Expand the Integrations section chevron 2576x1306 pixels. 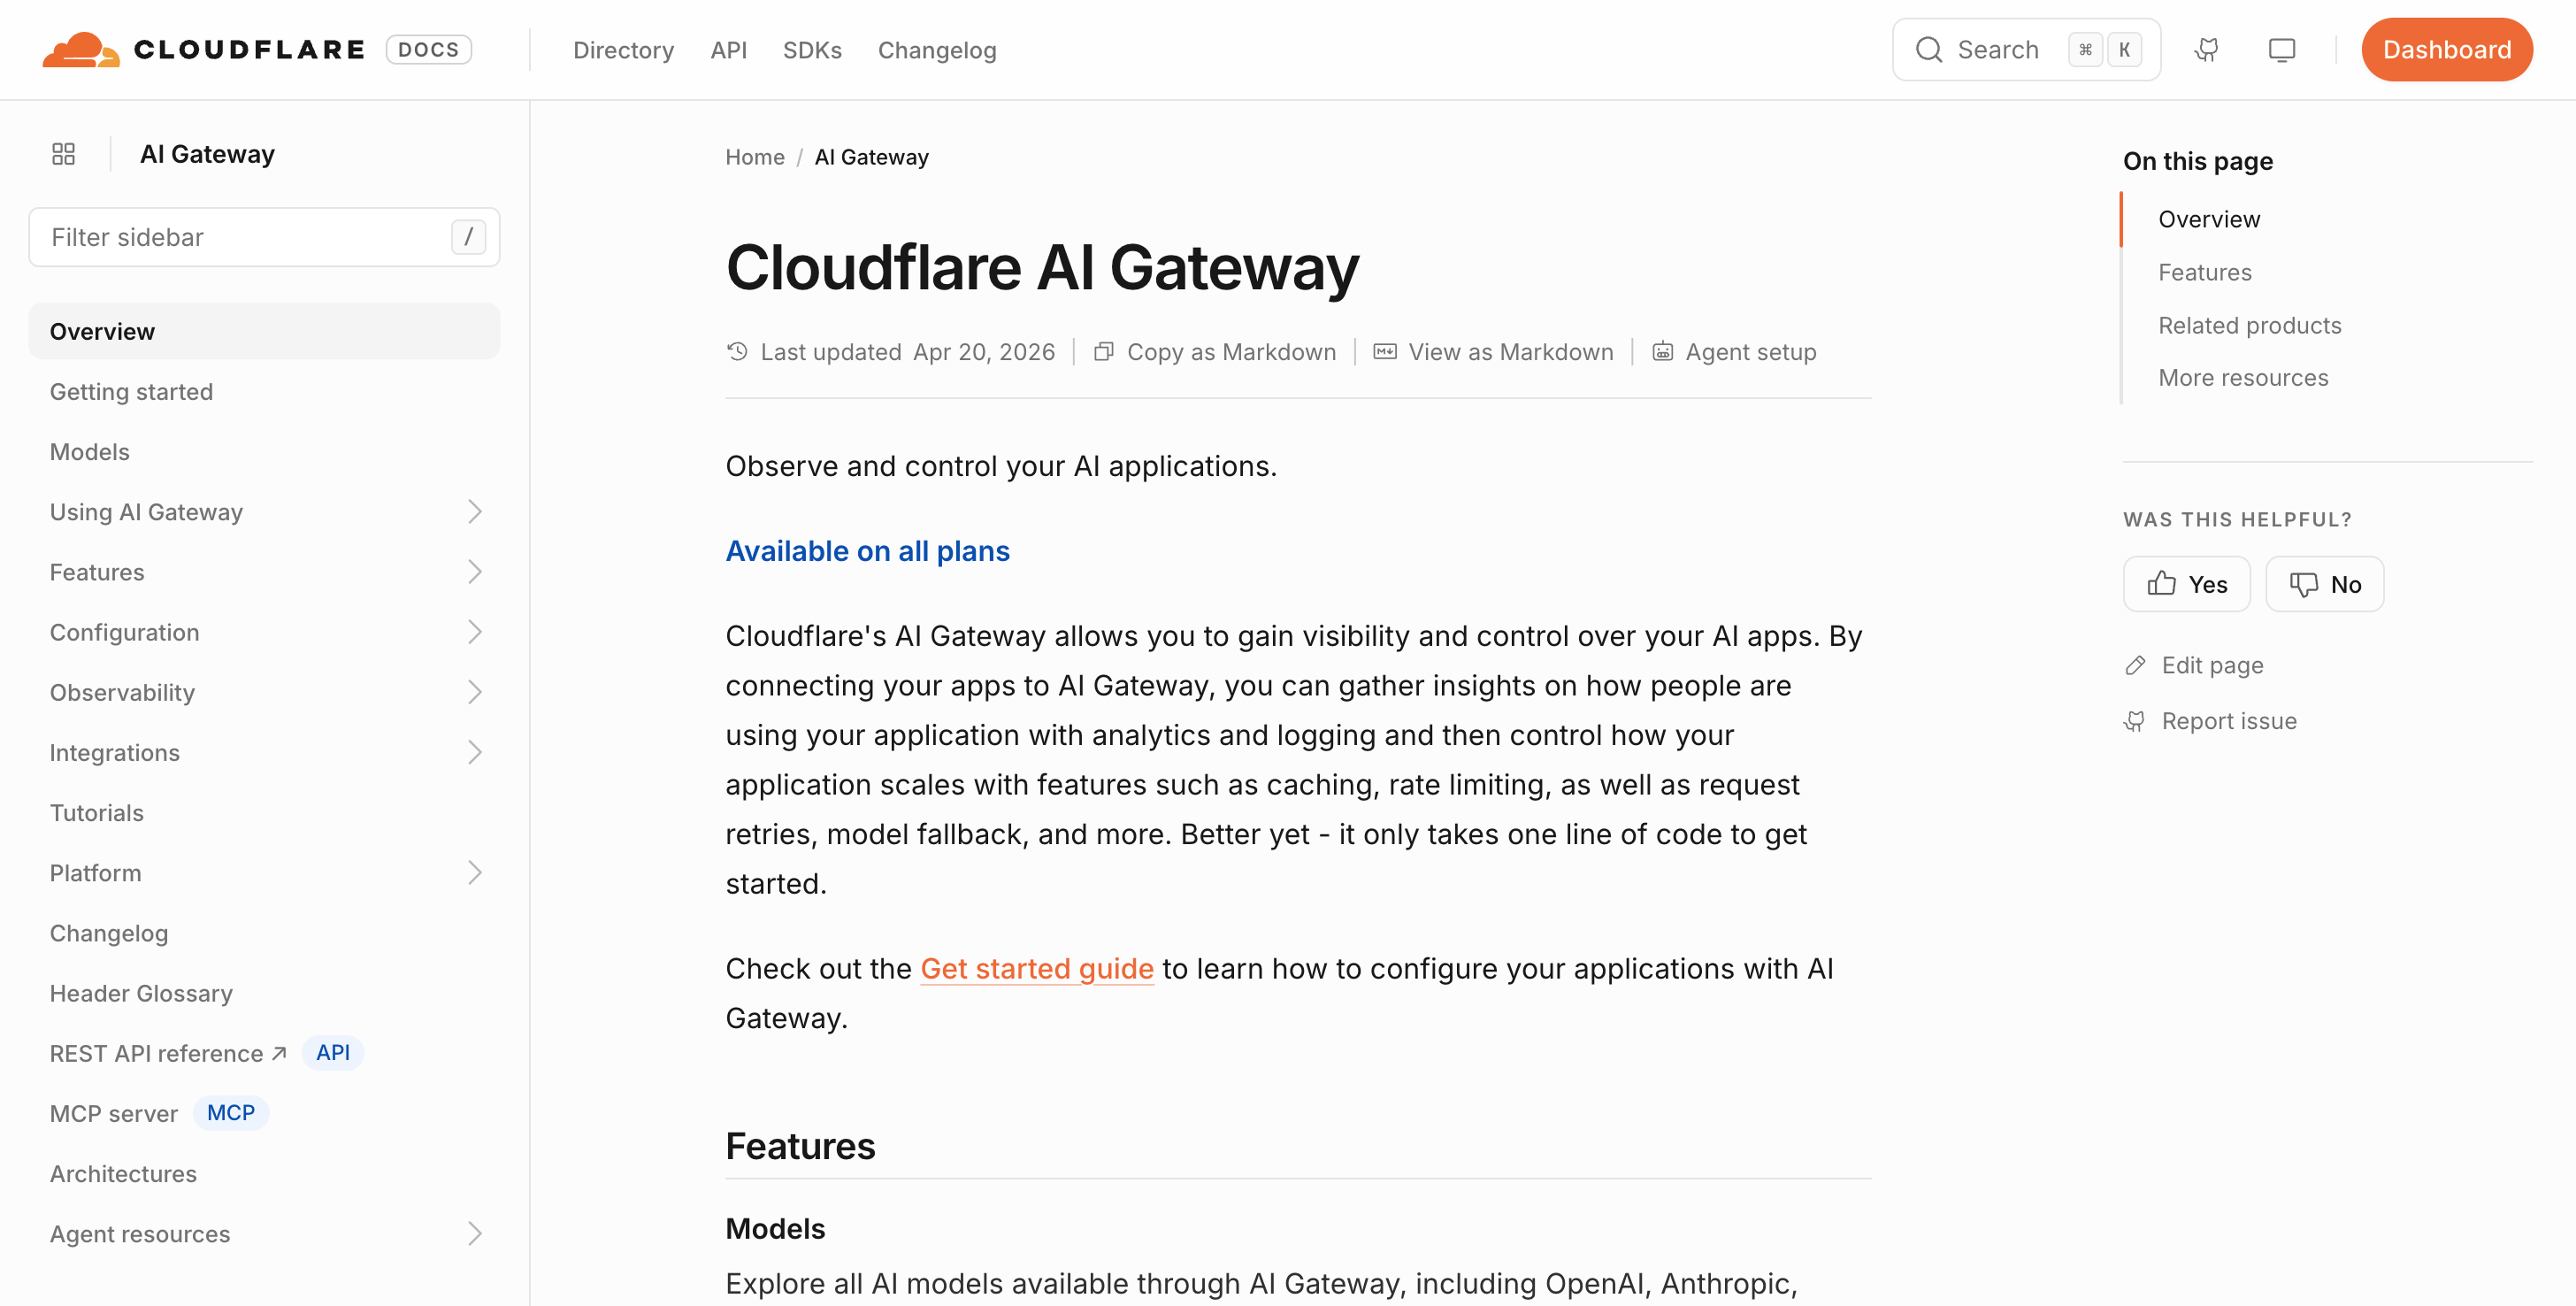click(x=475, y=752)
